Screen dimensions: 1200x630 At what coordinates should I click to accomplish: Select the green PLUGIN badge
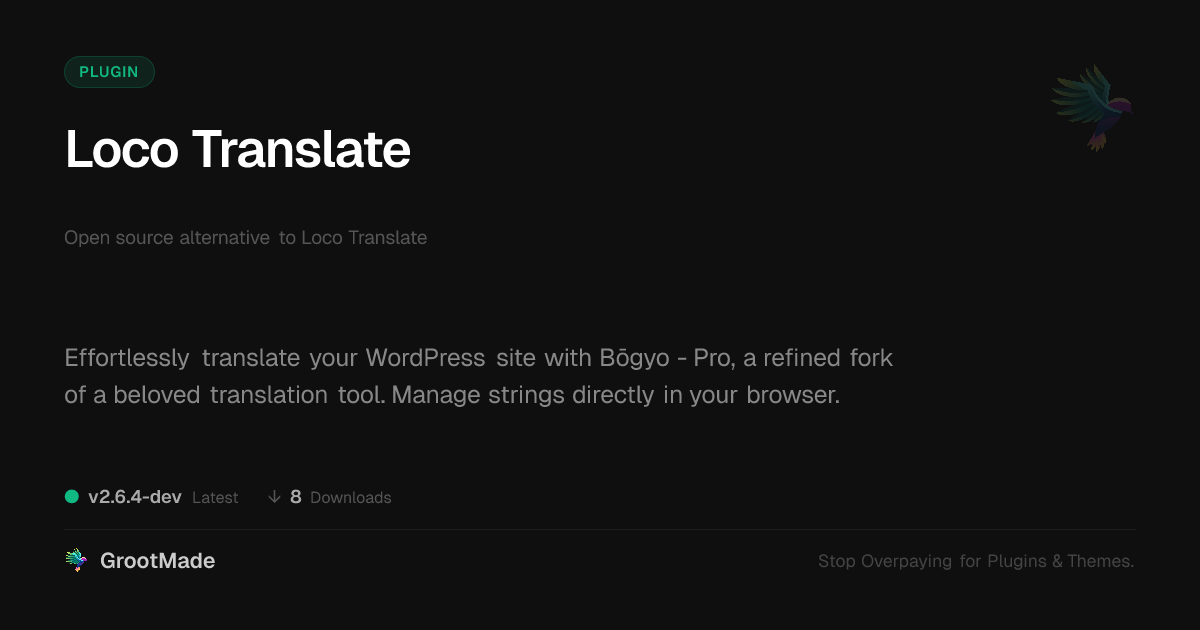109,72
